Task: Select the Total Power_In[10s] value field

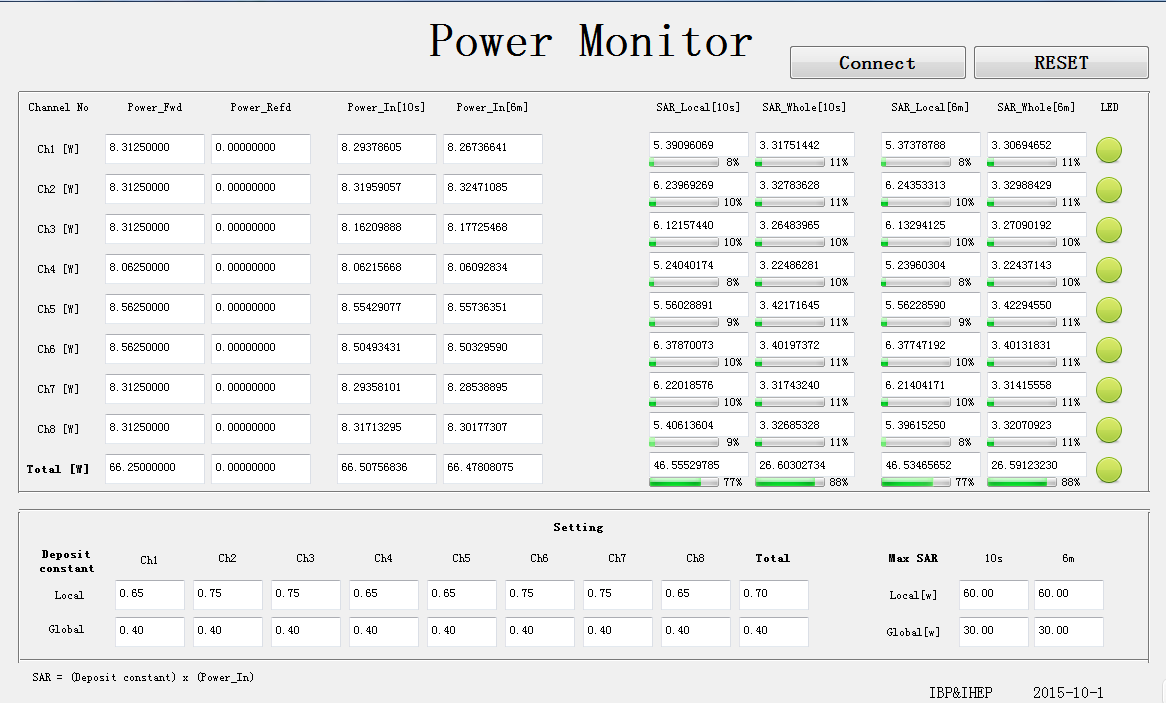Action: [x=386, y=468]
